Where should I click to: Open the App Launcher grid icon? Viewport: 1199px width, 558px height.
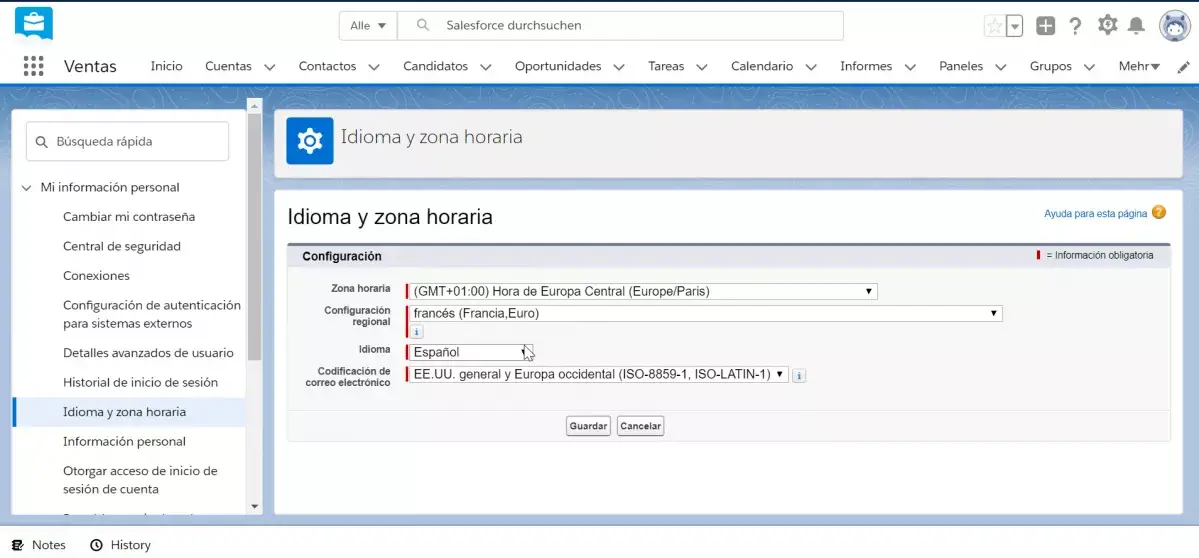[34, 67]
